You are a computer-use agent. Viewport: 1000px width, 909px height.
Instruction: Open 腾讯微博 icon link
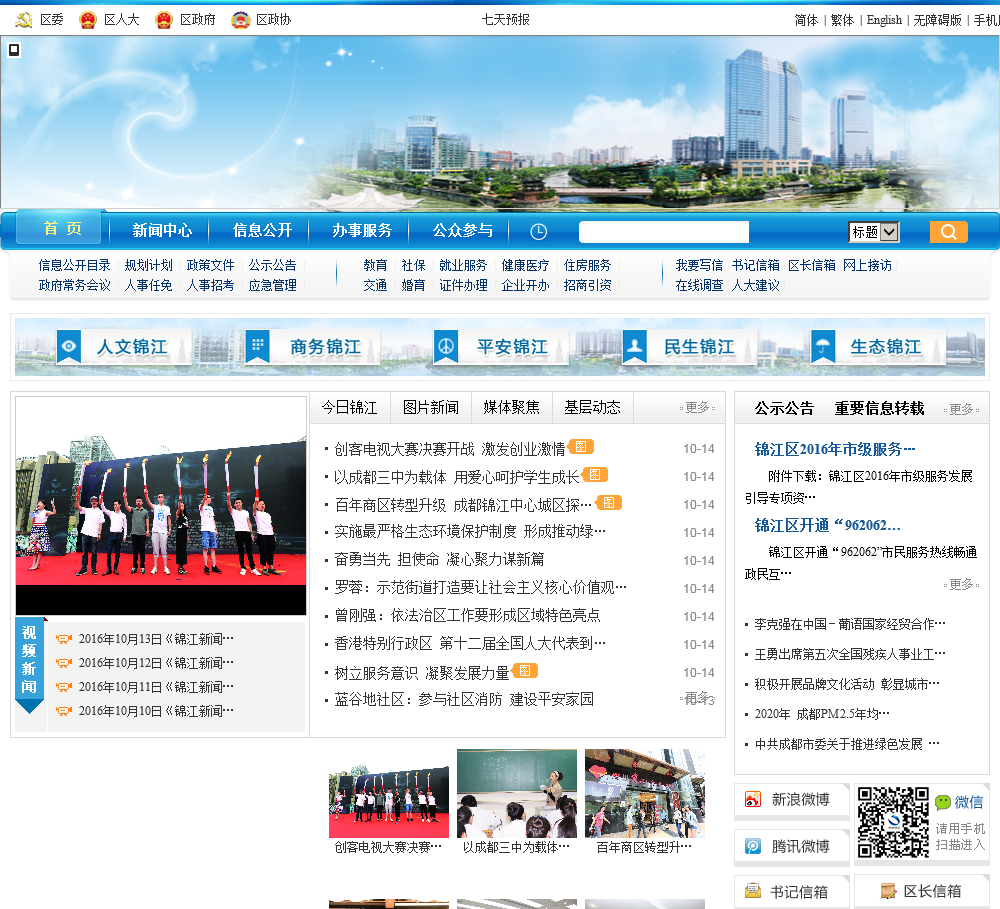753,846
